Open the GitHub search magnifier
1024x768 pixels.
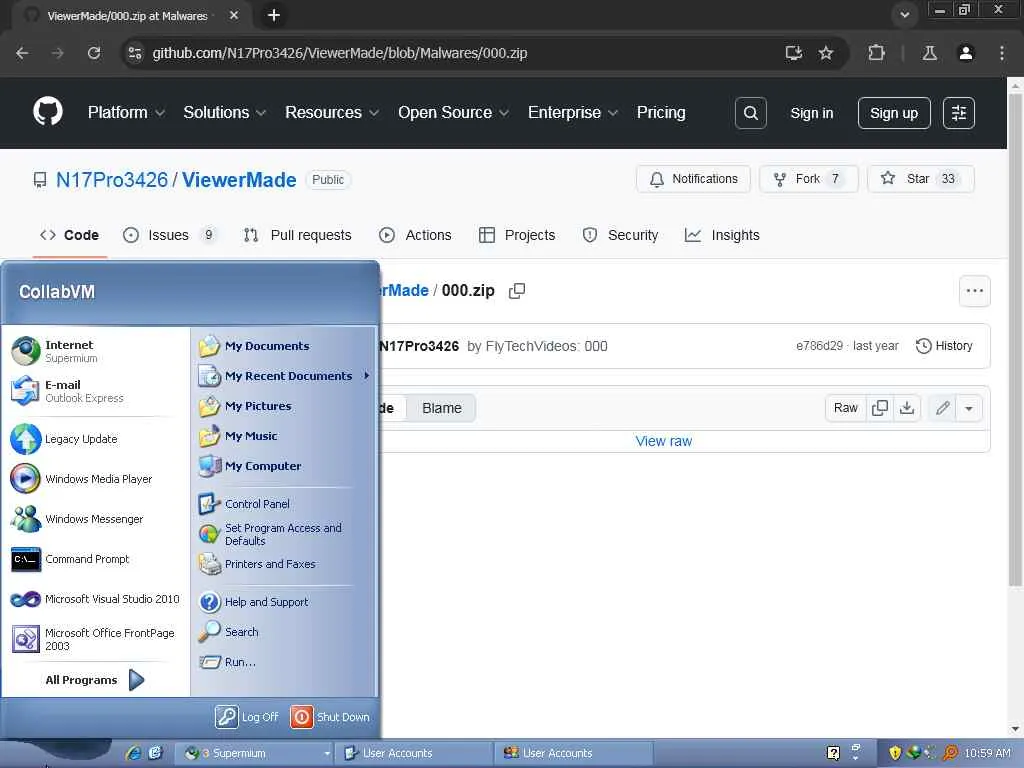[x=750, y=113]
